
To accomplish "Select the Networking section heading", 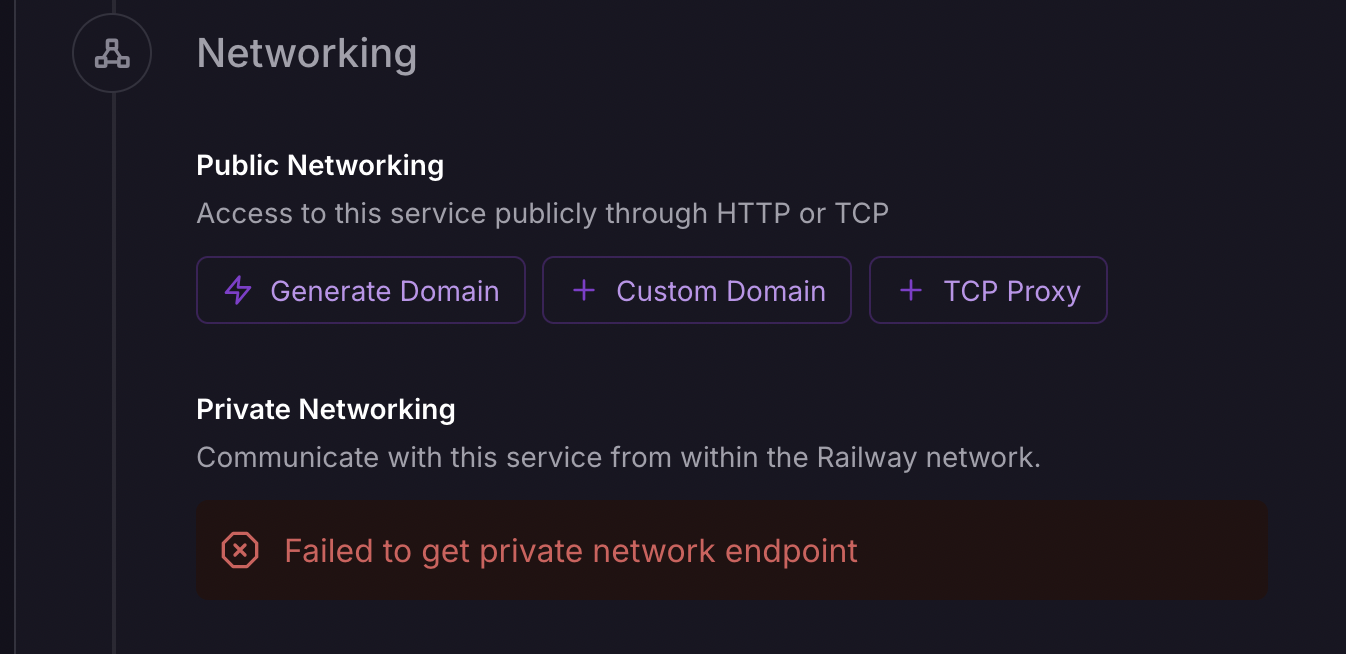I will (x=306, y=54).
